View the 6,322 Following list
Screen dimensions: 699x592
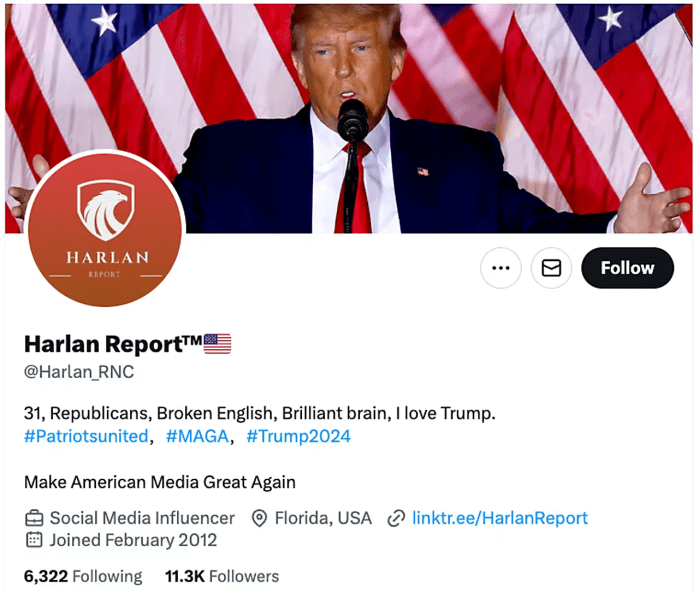(x=83, y=576)
